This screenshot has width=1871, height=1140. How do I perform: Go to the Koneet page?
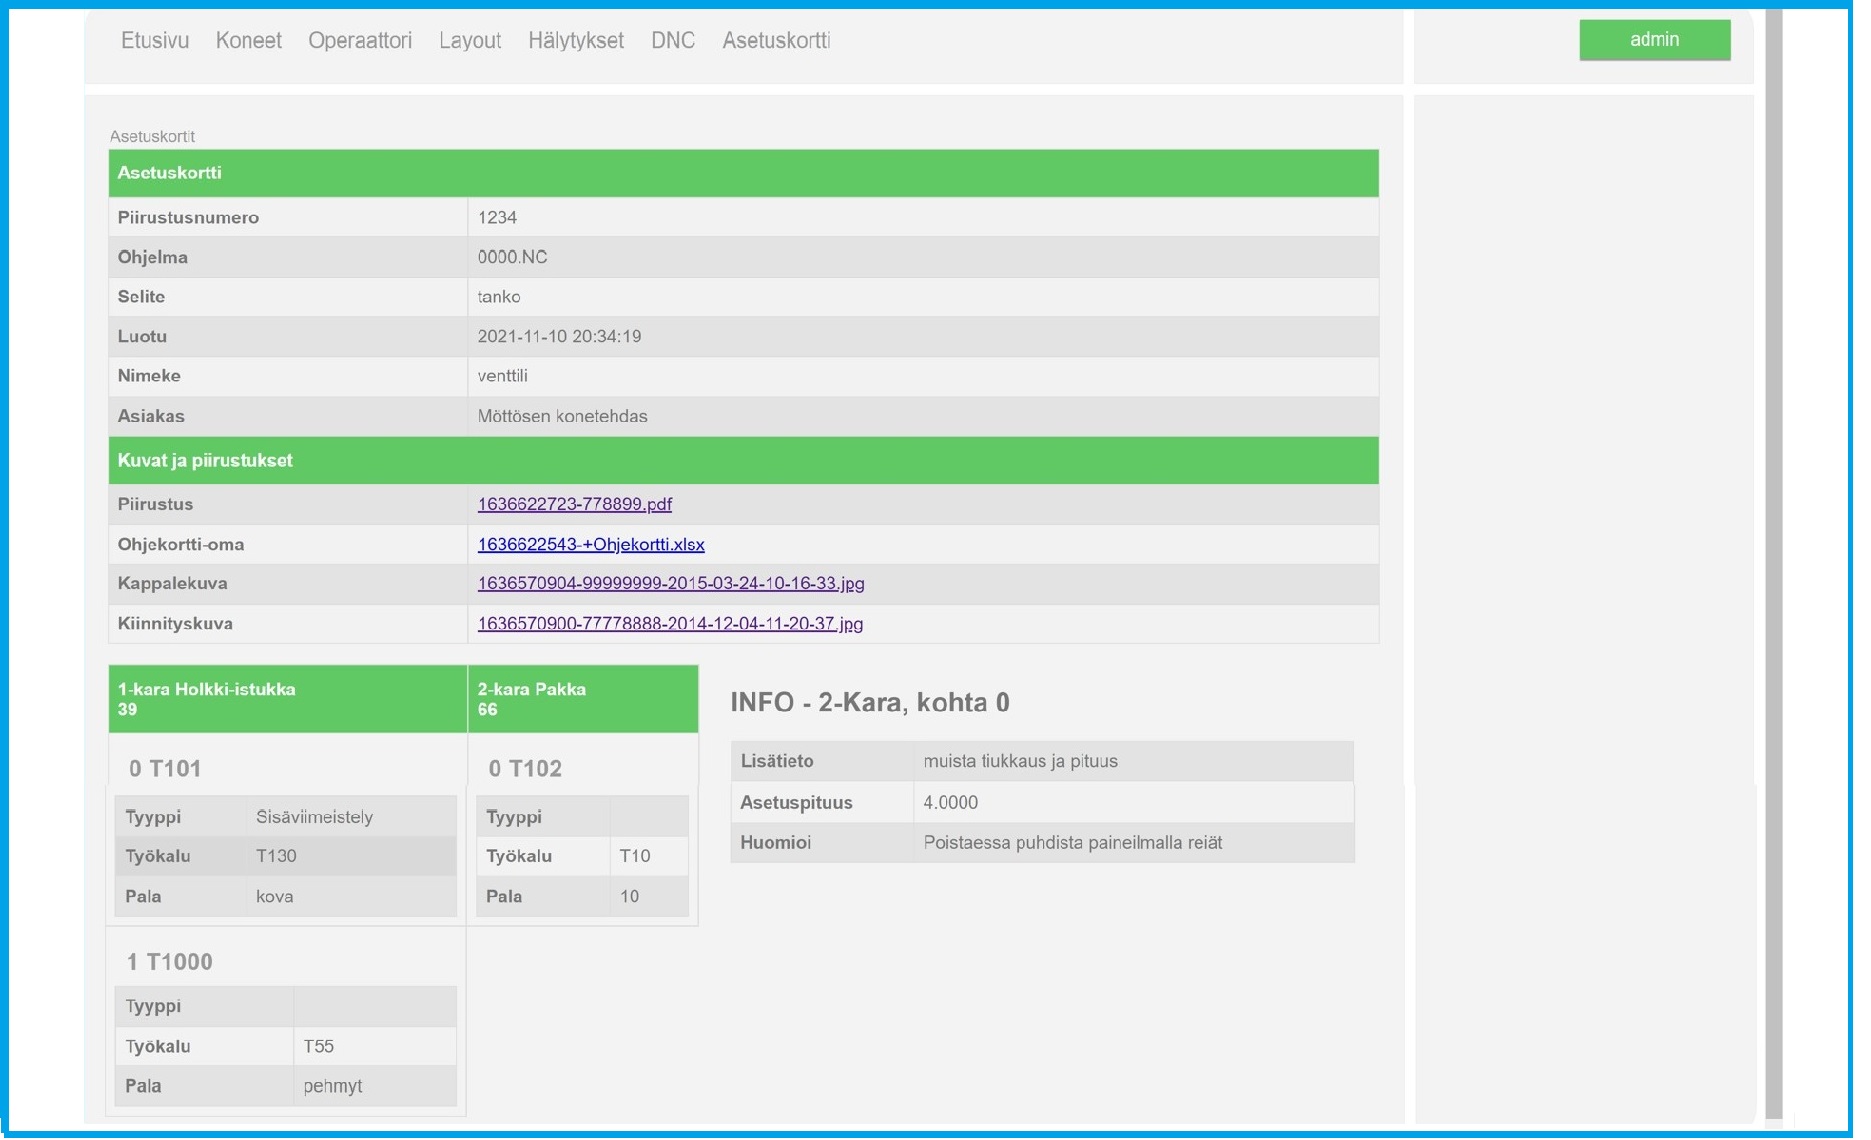(249, 41)
